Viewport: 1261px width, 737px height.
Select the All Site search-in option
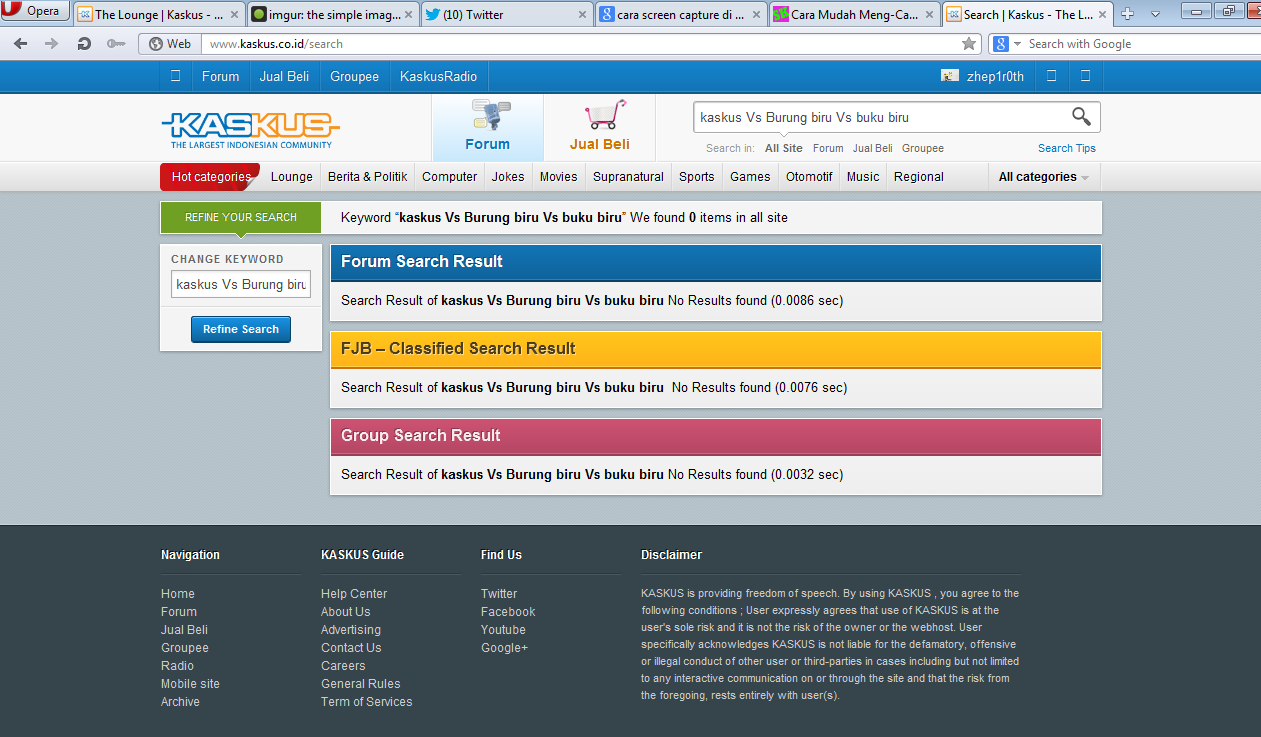click(x=783, y=148)
